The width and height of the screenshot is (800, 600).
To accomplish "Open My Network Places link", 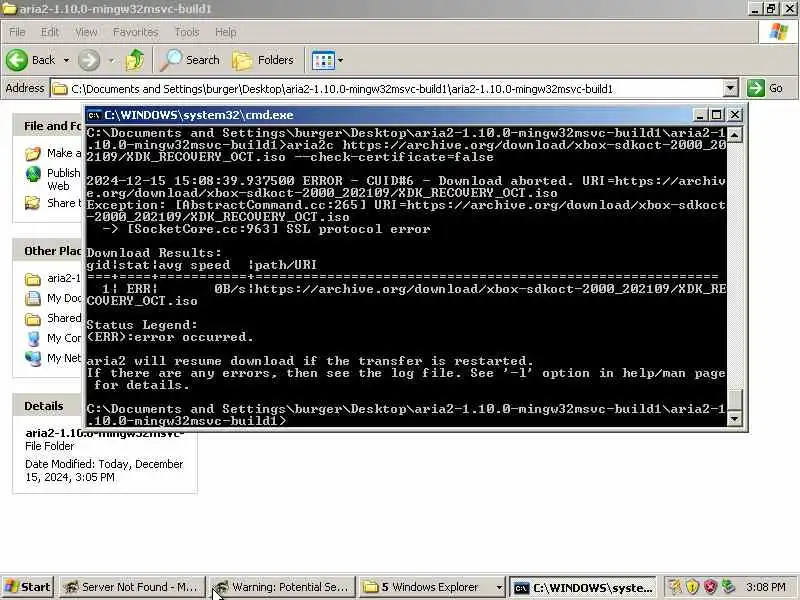I will (64, 358).
